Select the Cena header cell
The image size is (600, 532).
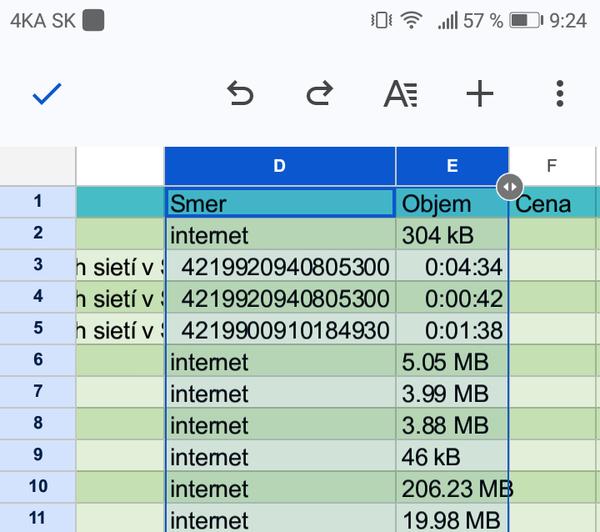point(554,204)
